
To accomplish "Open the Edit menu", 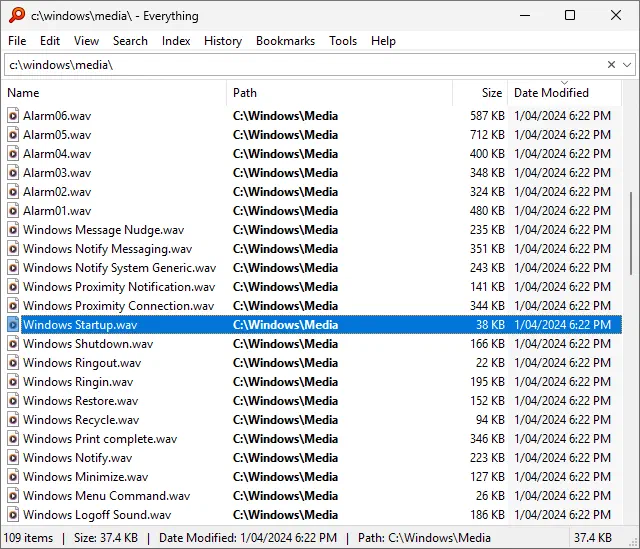I will [50, 41].
